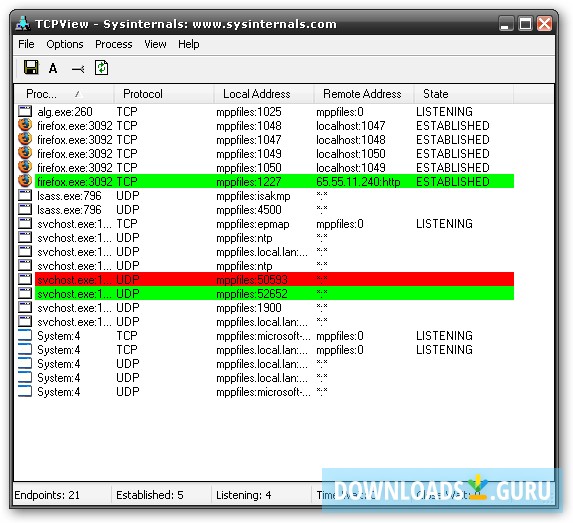The image size is (573, 523).
Task: Open the File menu
Action: (26, 44)
